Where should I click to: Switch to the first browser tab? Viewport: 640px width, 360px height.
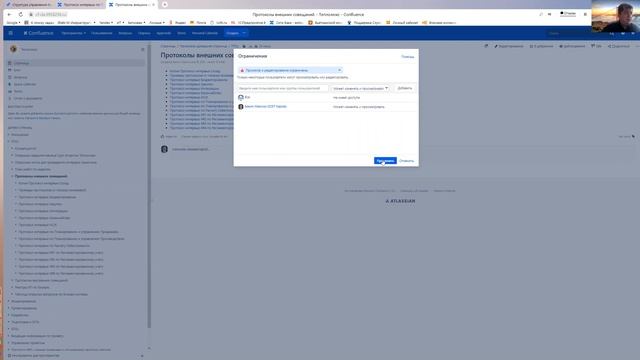point(29,4)
